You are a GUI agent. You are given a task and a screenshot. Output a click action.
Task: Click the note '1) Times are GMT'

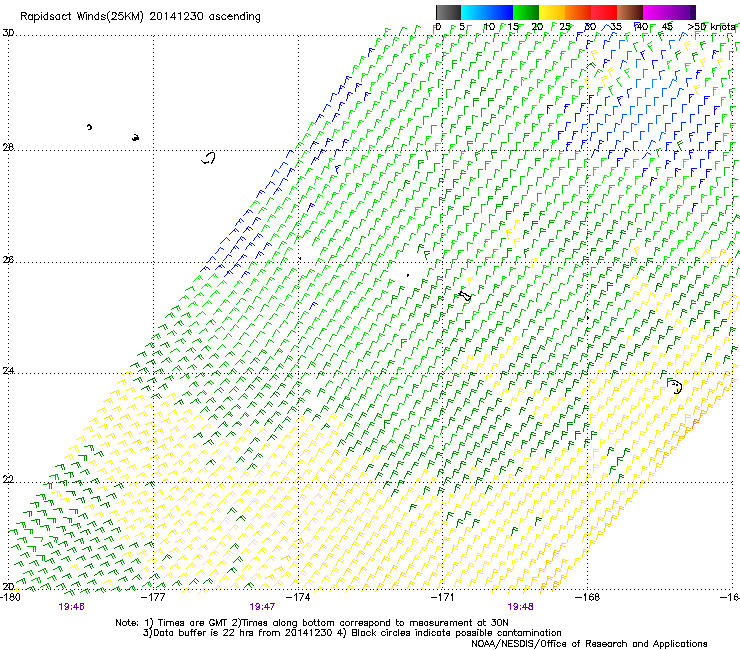(185, 623)
